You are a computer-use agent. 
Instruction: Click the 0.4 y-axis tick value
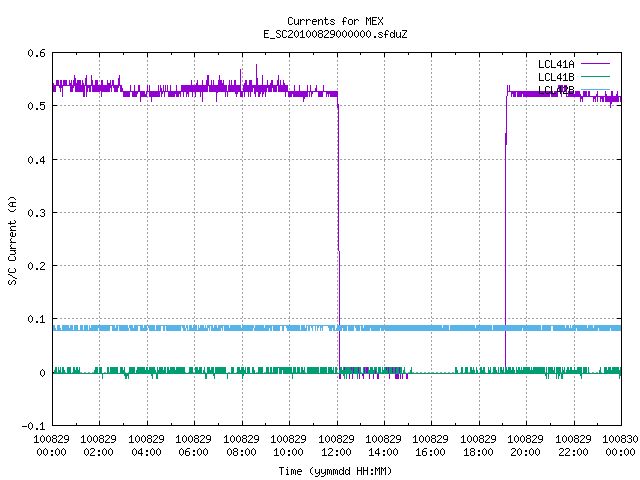pos(36,160)
